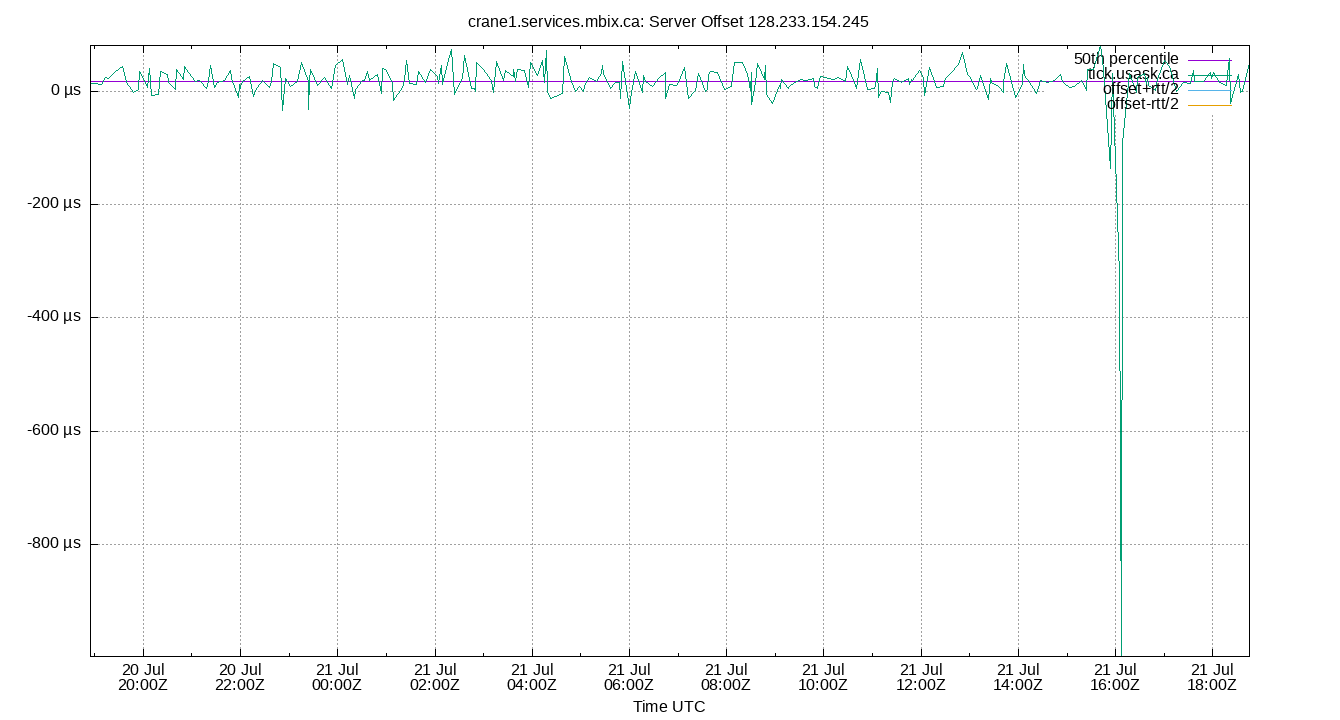Click the '21 Jul 12:00Z' x-axis label
Viewport: 1340px width, 720px height.
(x=921, y=677)
